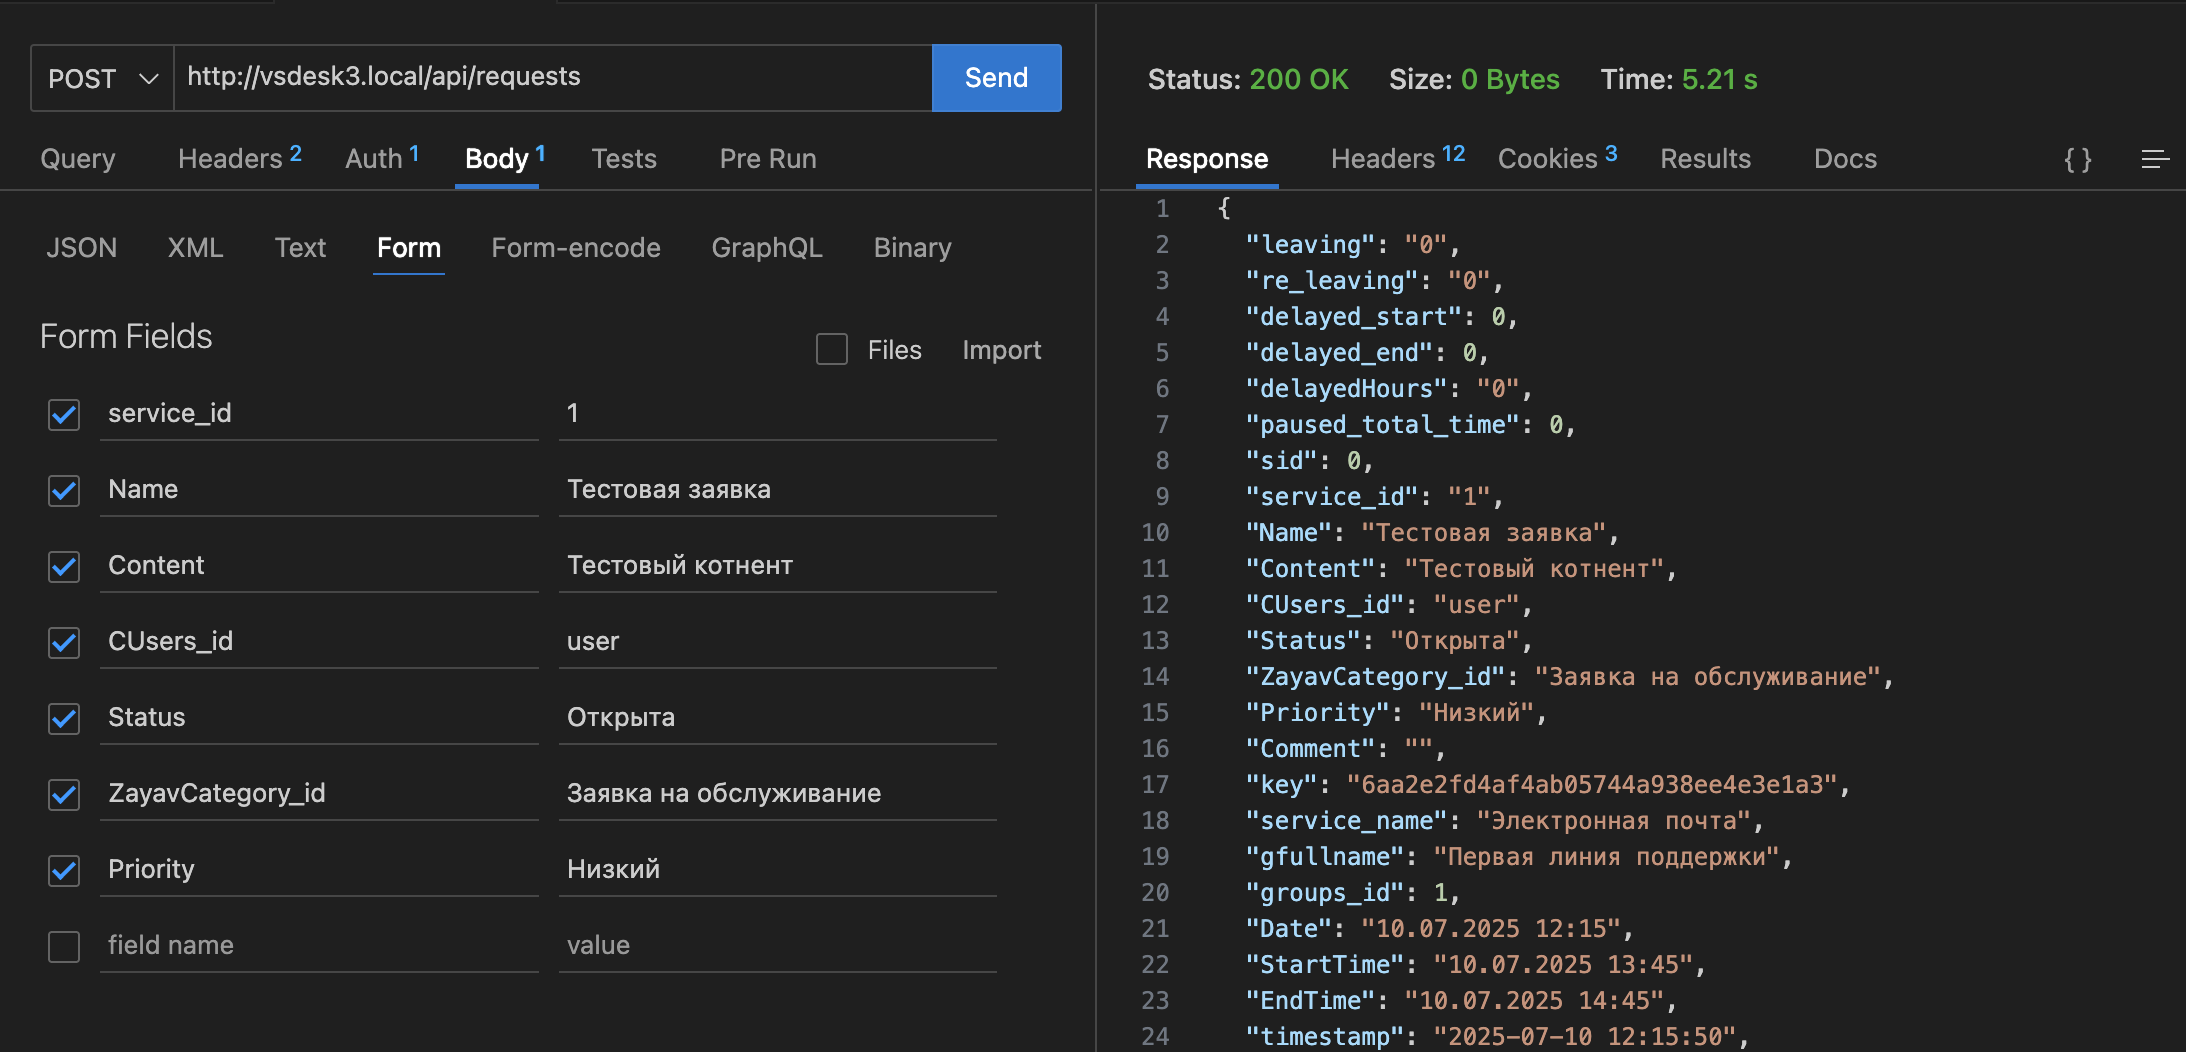Open the Cookies response tab
2186x1052 pixels.
click(x=1556, y=159)
